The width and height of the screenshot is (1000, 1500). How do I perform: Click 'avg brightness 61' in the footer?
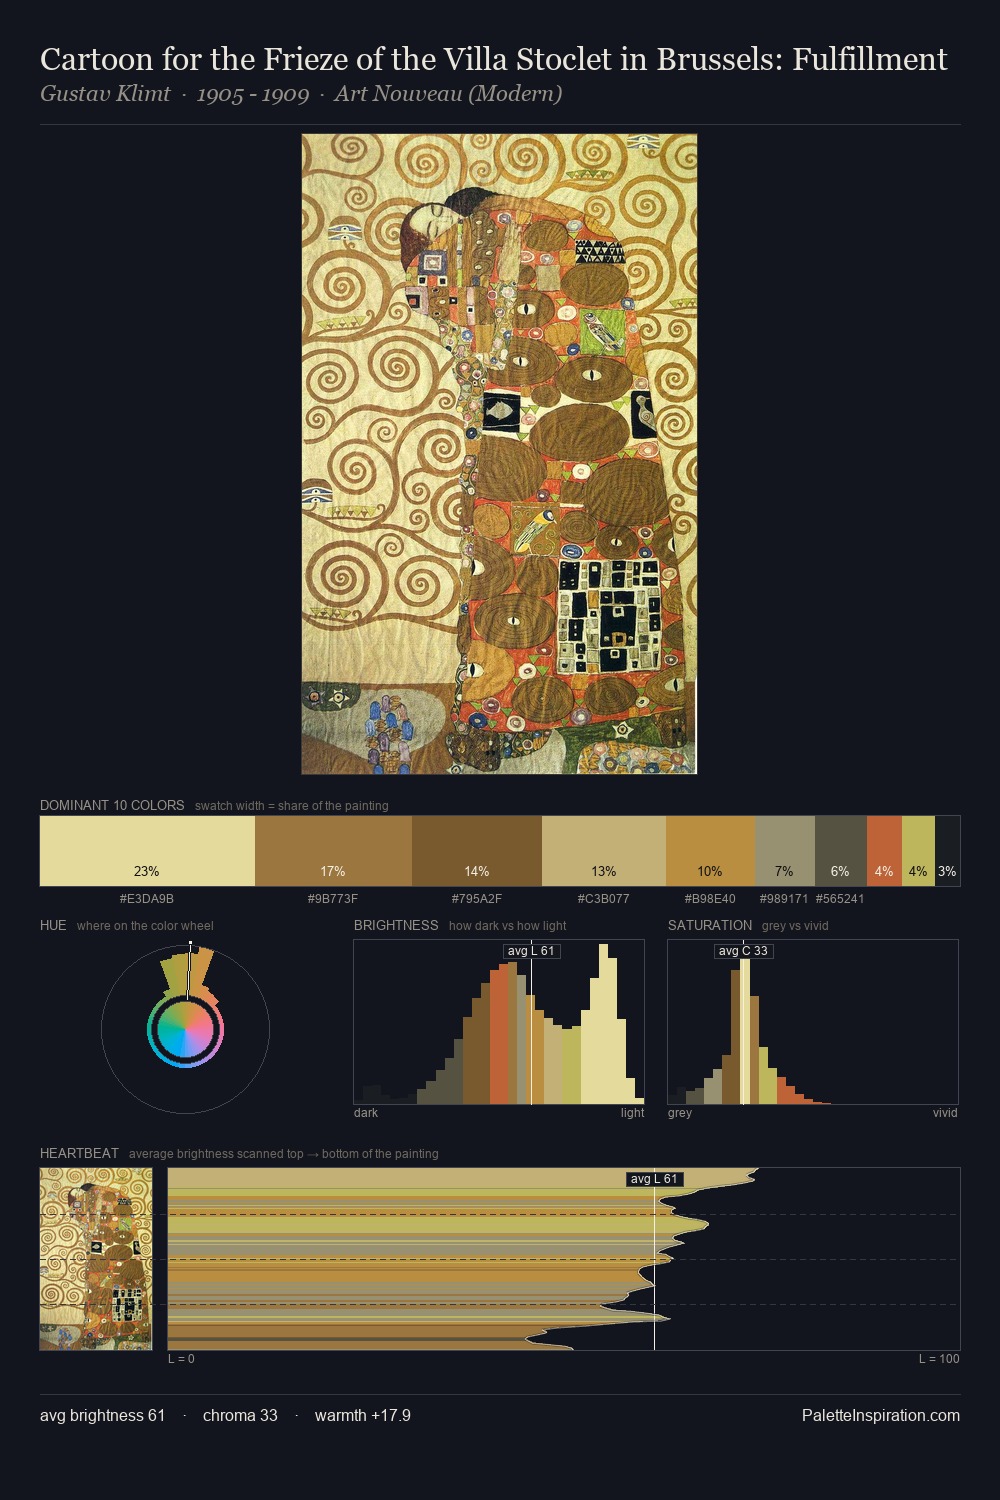click(102, 1415)
